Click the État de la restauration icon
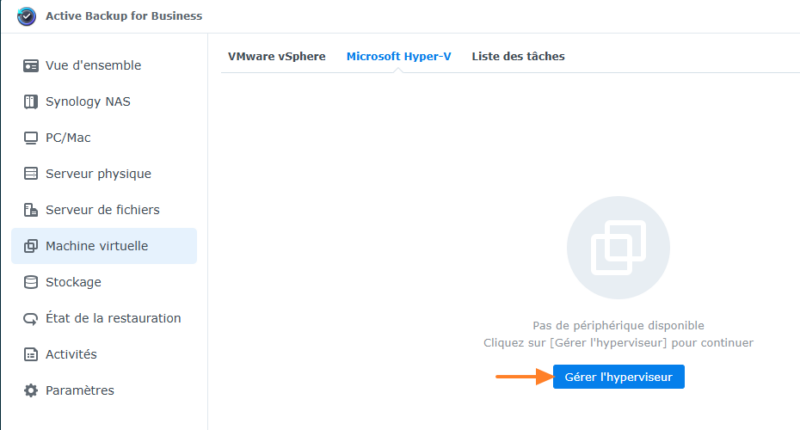The height and width of the screenshot is (430, 800). click(x=31, y=318)
